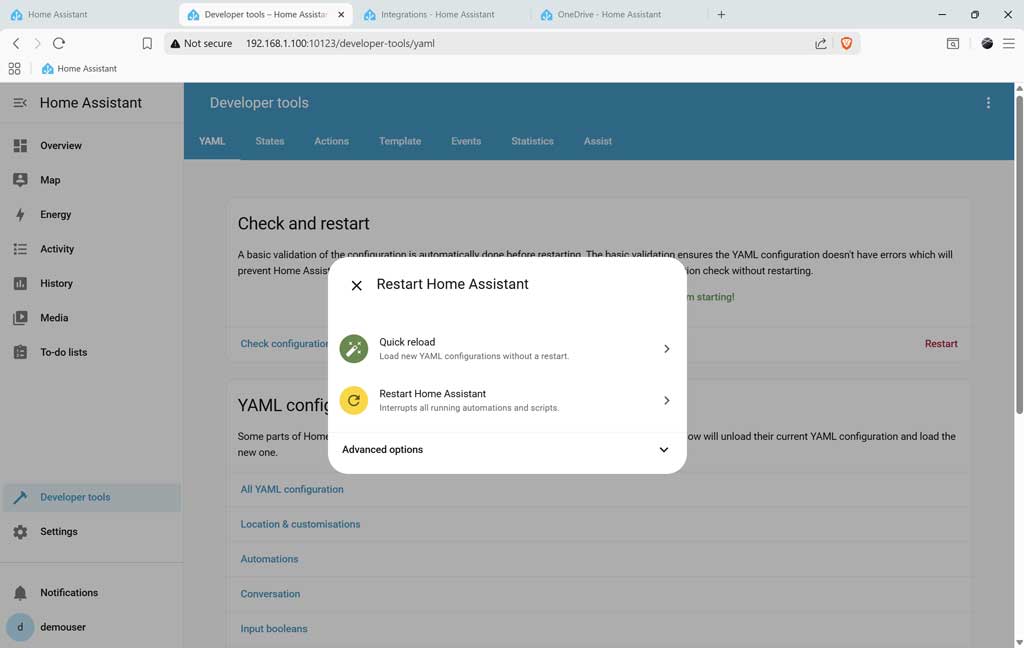
Task: Open Quick reload via its chevron
Action: pyautogui.click(x=666, y=349)
